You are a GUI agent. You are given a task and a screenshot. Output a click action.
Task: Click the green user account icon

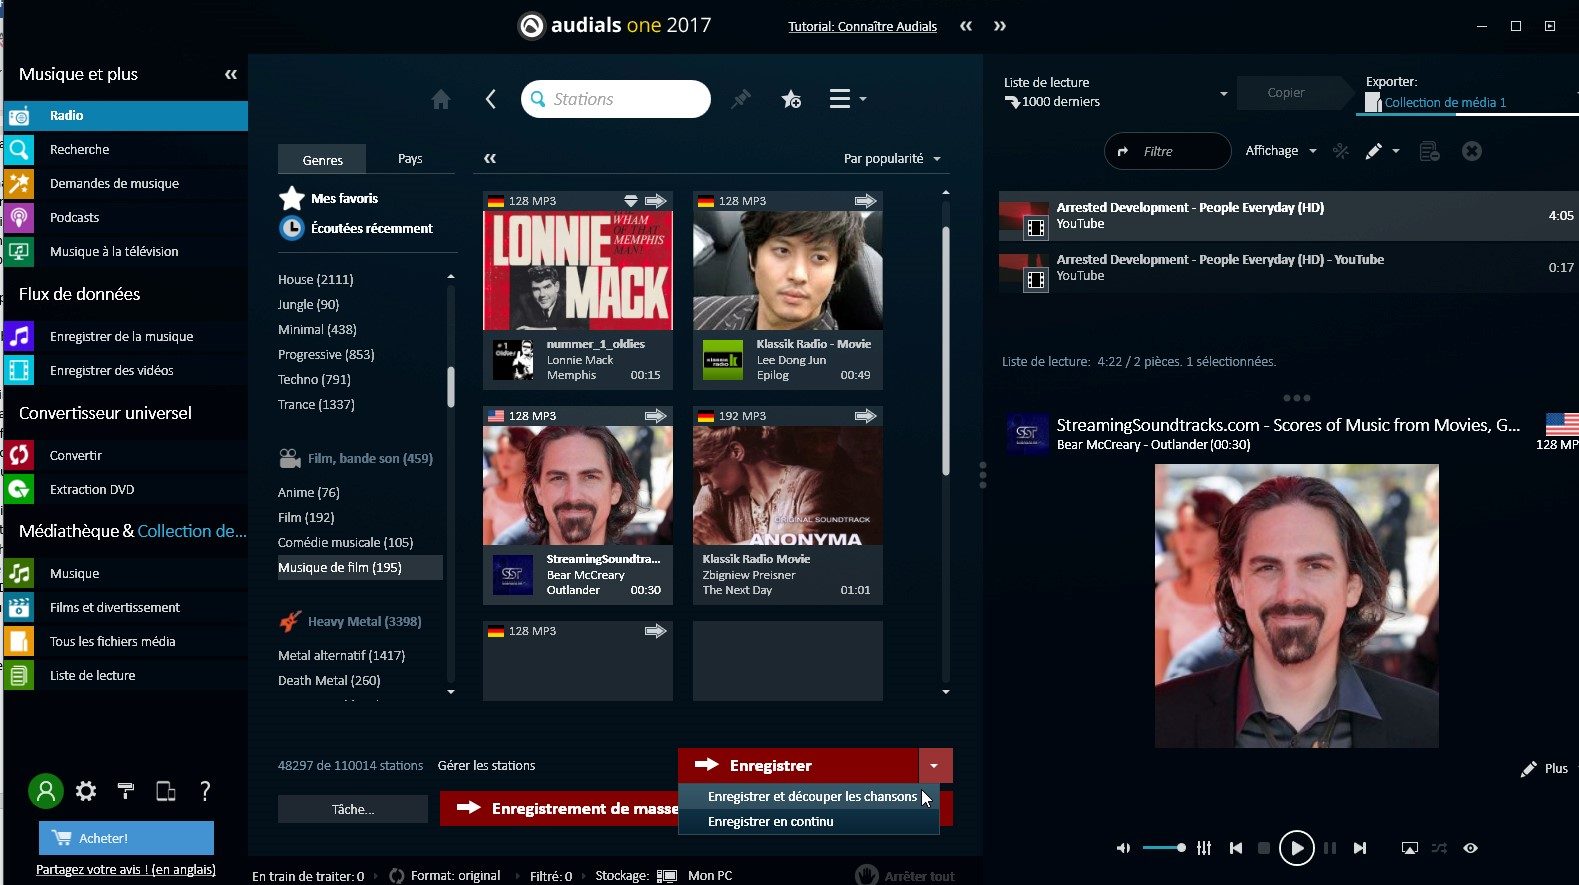[x=45, y=791]
